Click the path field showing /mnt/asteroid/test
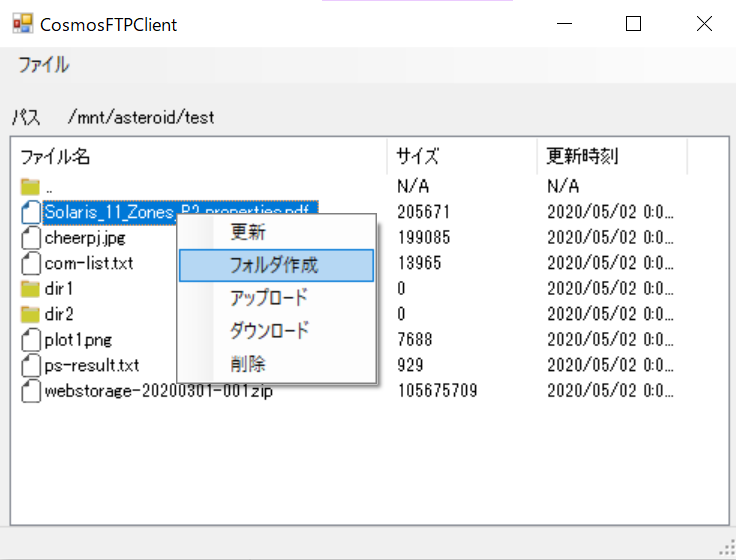736x560 pixels. point(141,118)
